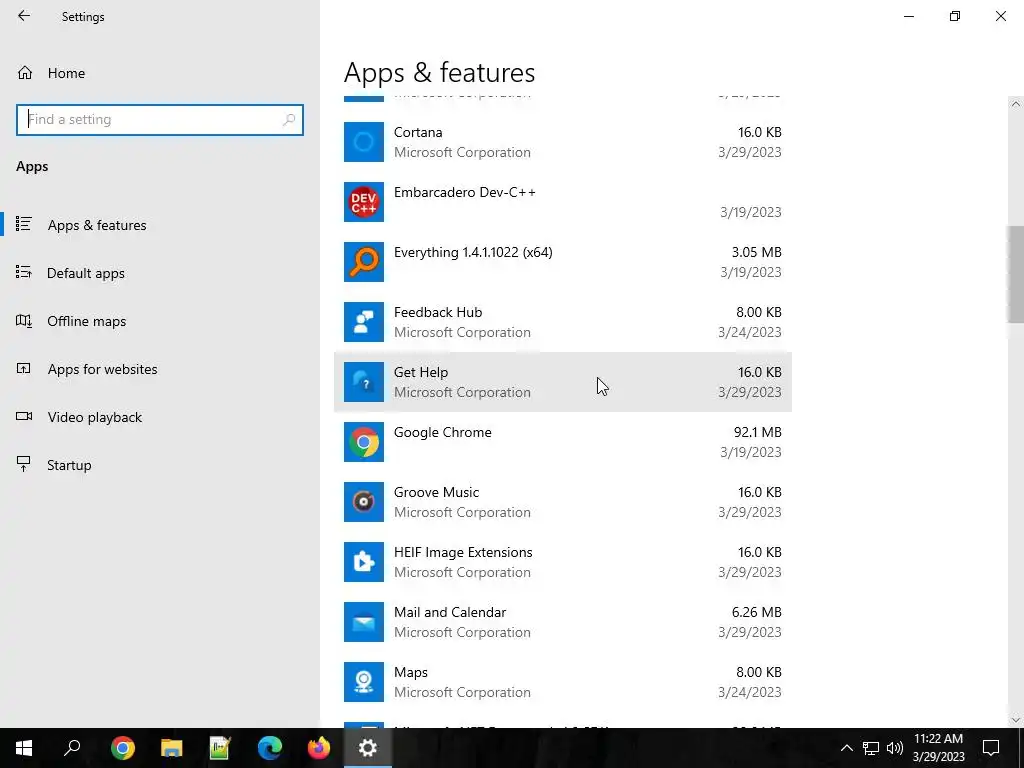Show hidden tray icons chevron
The height and width of the screenshot is (768, 1024).
point(846,748)
